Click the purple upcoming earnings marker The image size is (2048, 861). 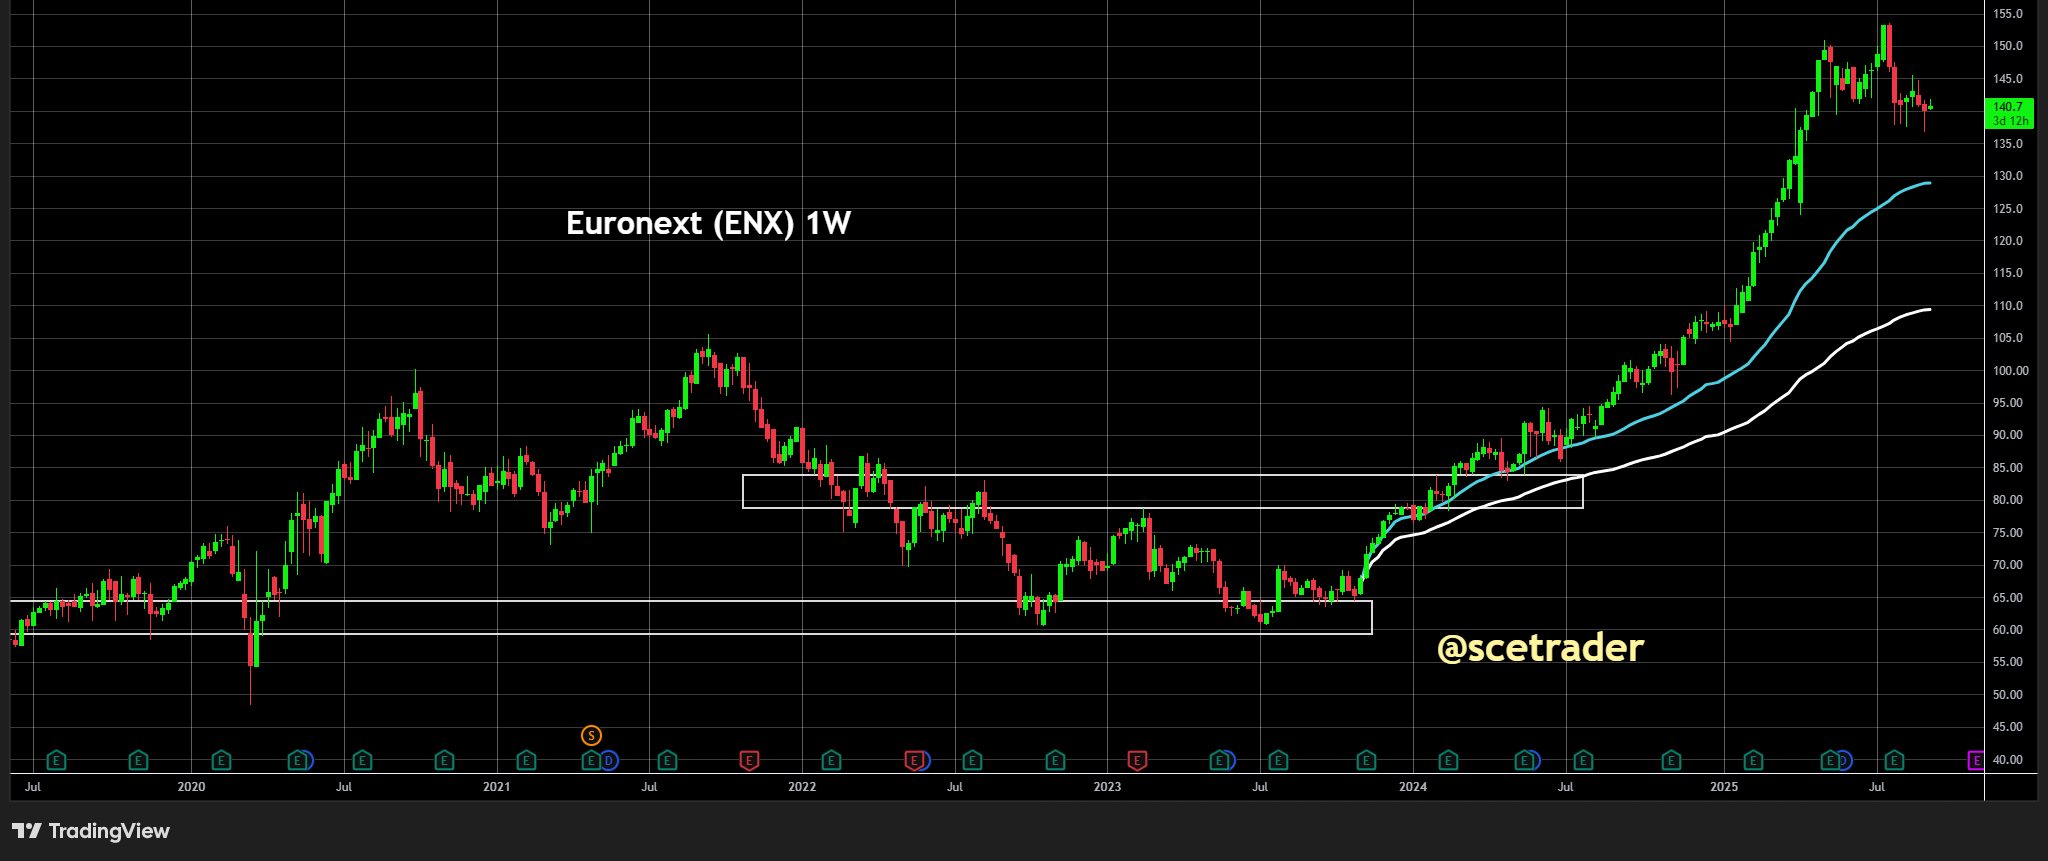1976,761
